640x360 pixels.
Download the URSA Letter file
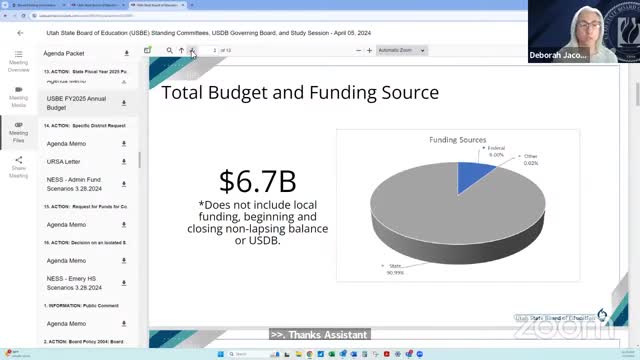[x=124, y=162]
